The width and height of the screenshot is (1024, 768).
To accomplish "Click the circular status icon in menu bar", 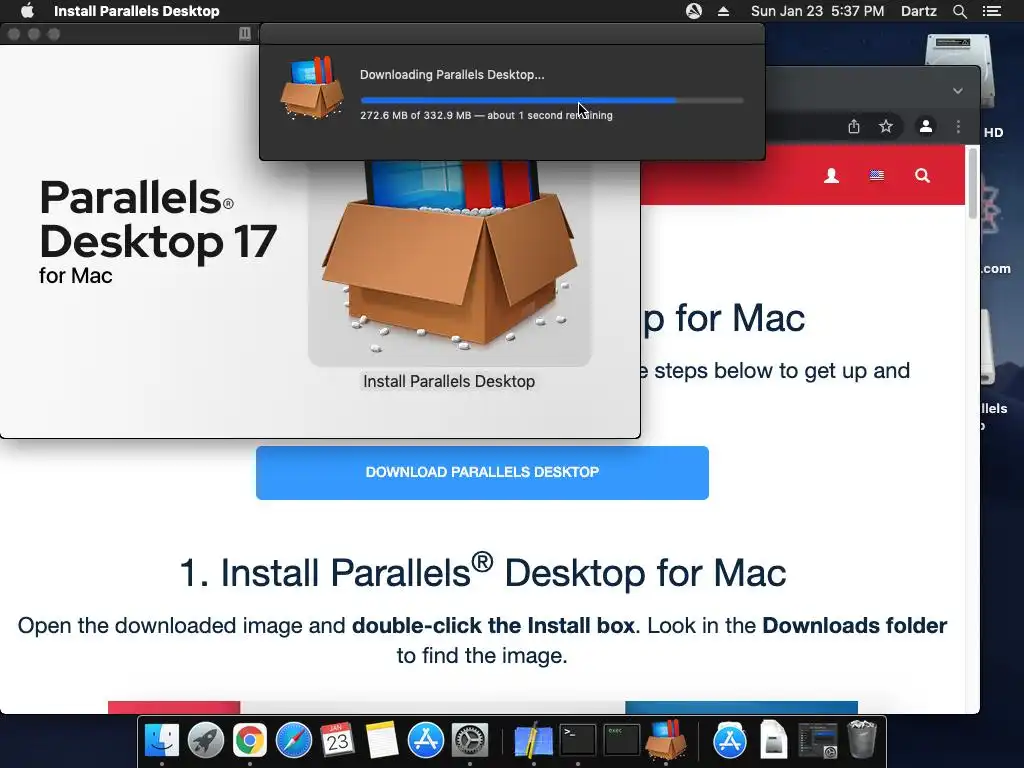I will (694, 11).
